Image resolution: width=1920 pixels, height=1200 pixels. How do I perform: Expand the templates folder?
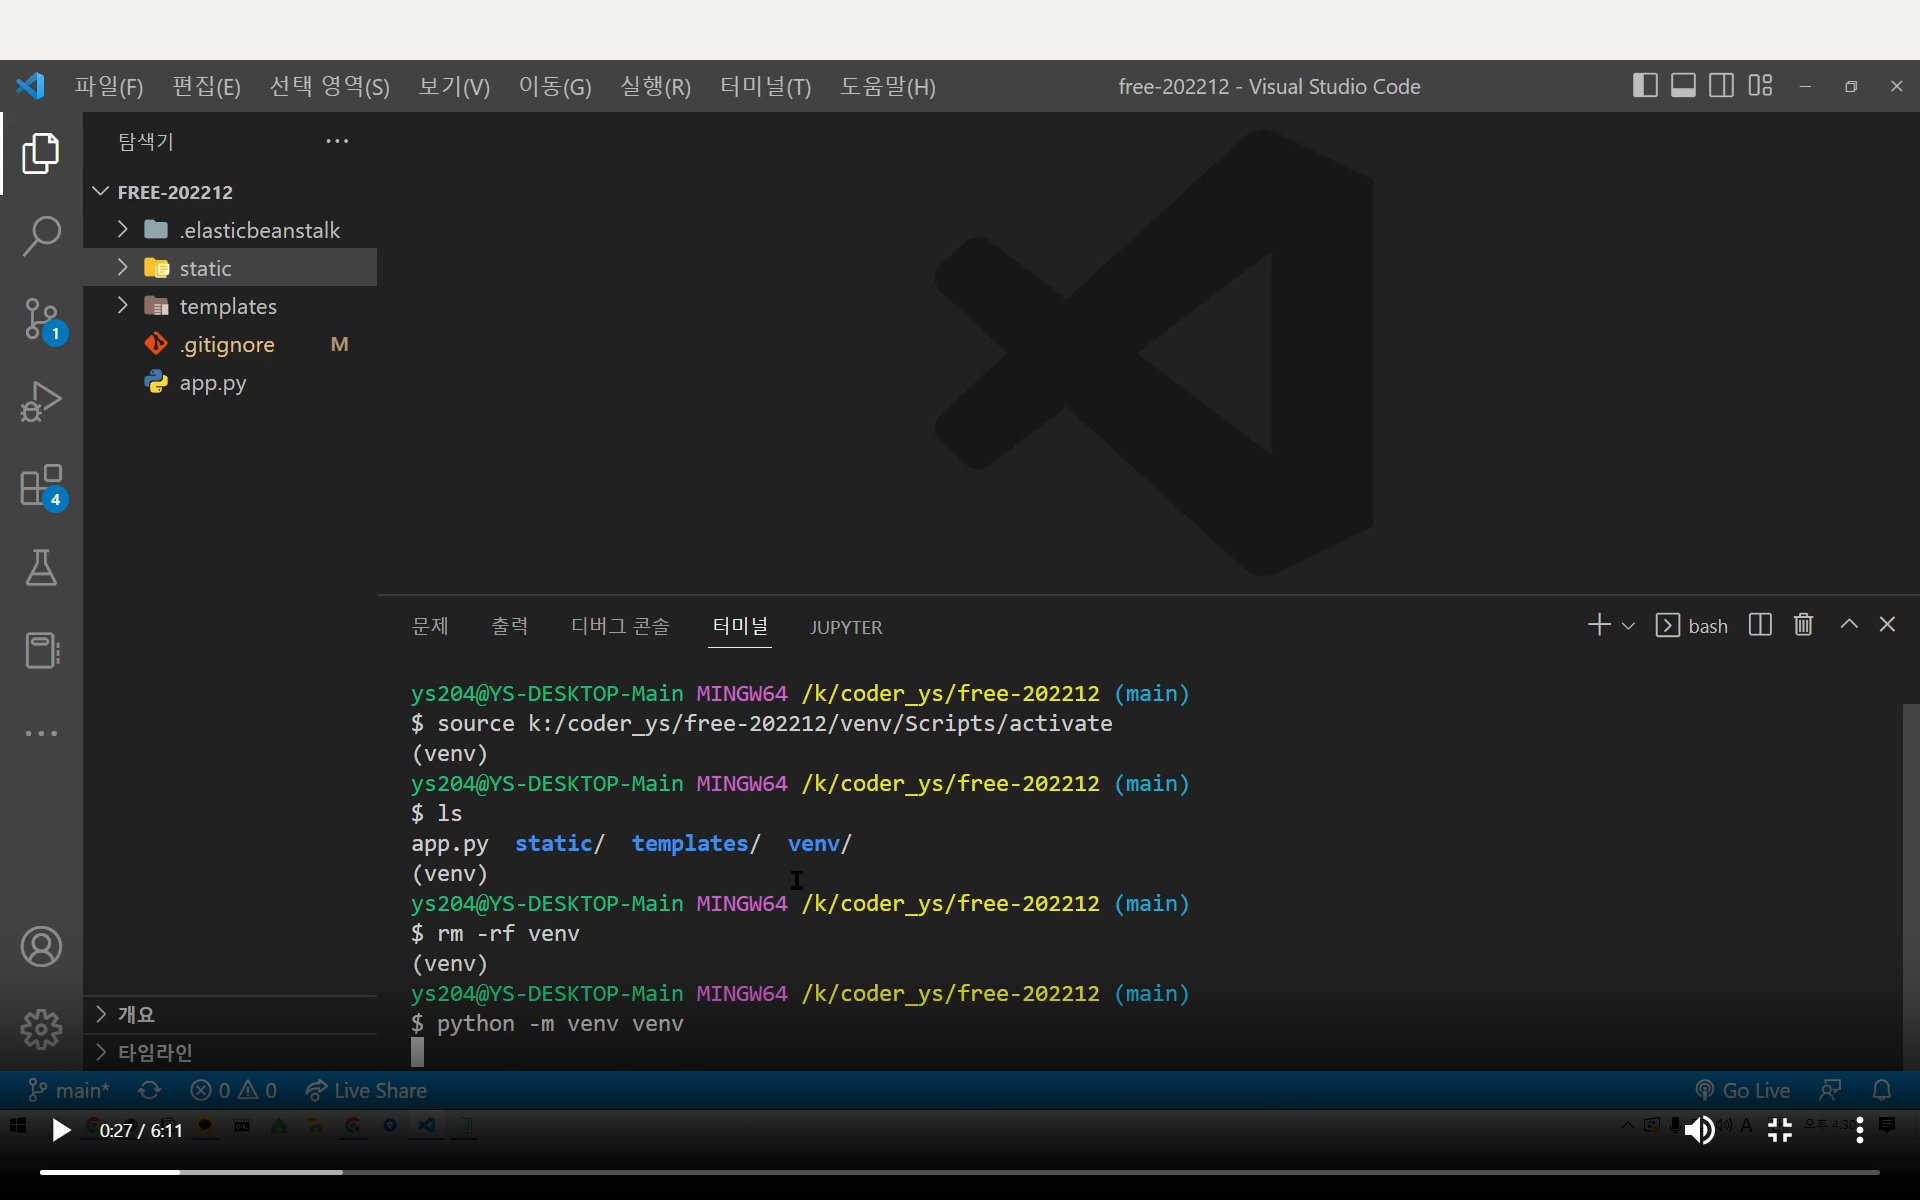(x=230, y=306)
